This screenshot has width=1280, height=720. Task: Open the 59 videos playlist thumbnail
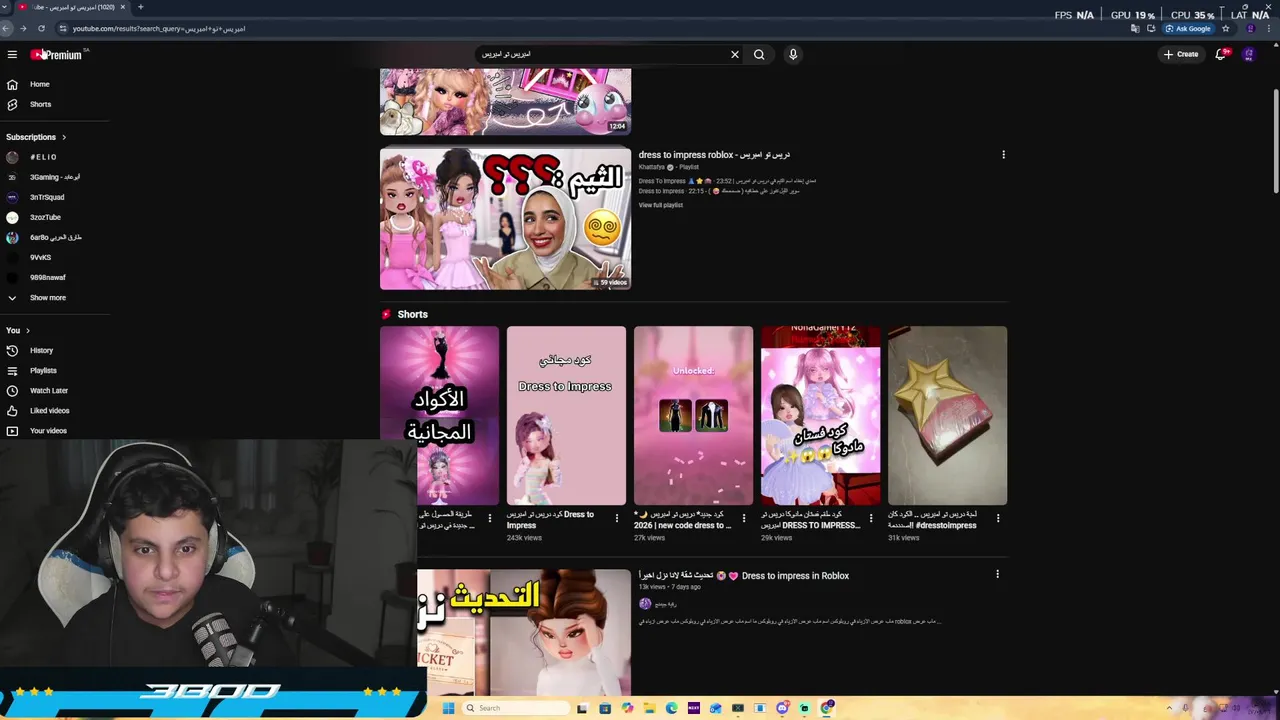pyautogui.click(x=505, y=218)
